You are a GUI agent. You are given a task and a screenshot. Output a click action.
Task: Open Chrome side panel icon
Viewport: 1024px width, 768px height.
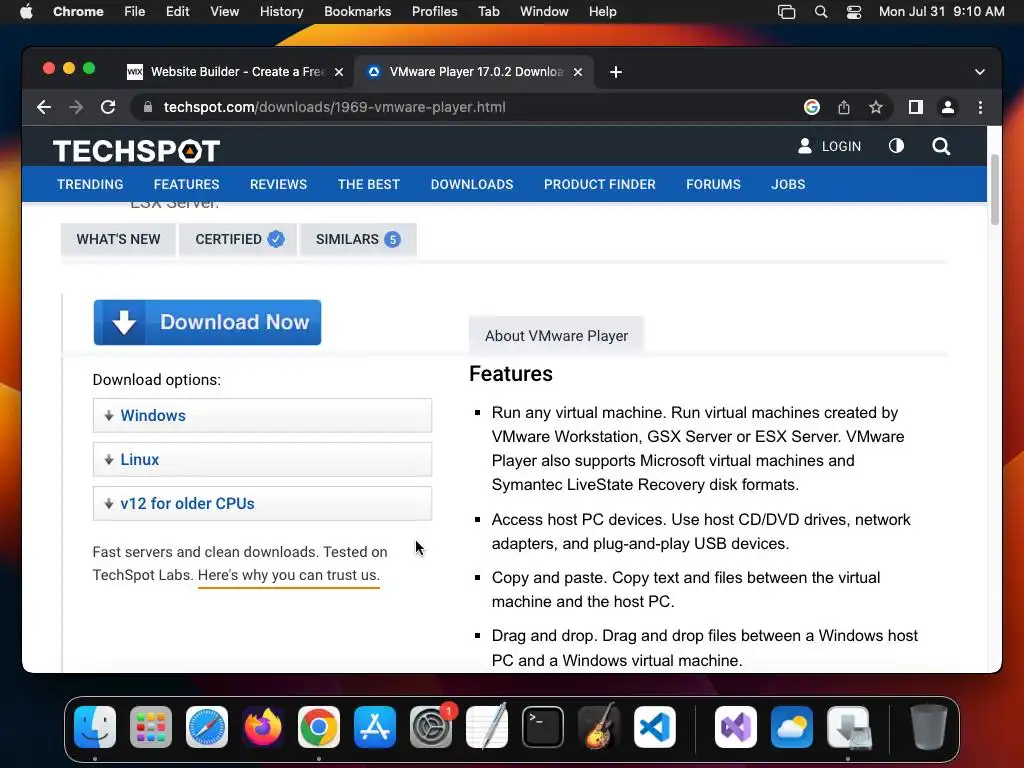coord(916,107)
